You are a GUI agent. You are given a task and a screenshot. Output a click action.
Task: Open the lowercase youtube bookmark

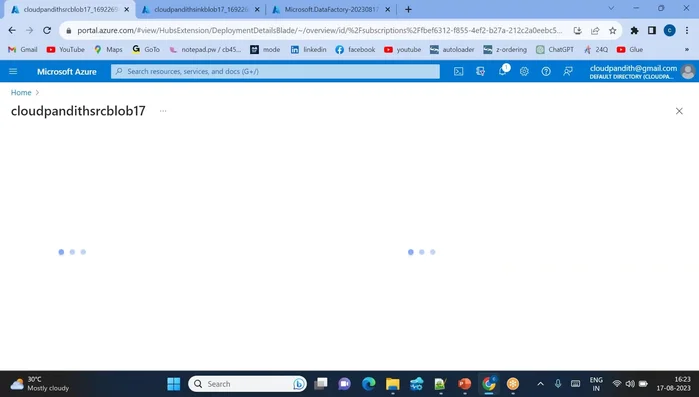(403, 49)
